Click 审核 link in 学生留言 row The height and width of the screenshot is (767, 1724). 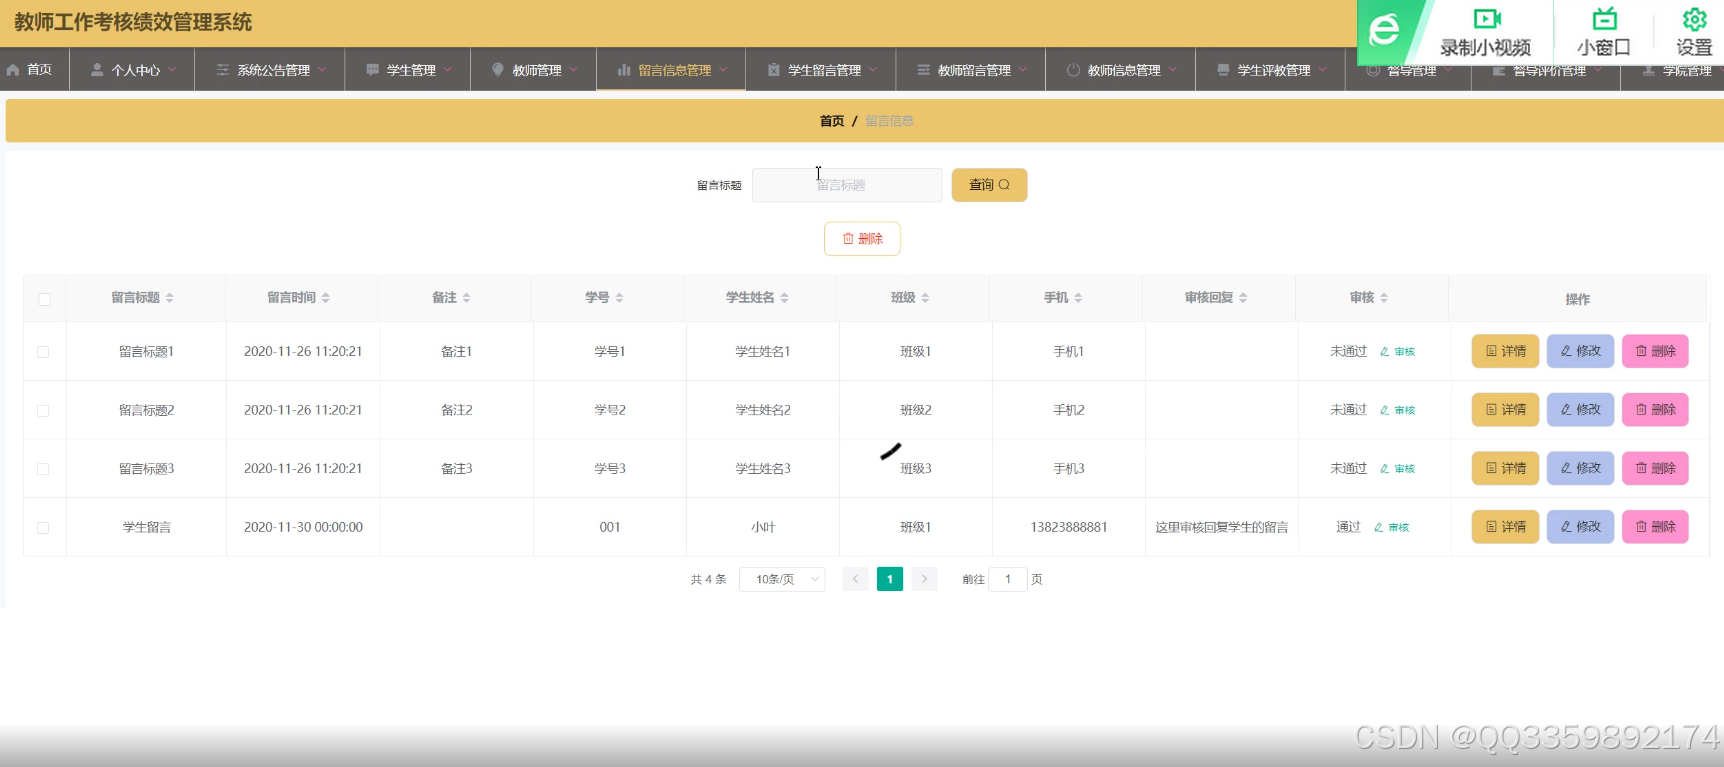pos(1391,528)
